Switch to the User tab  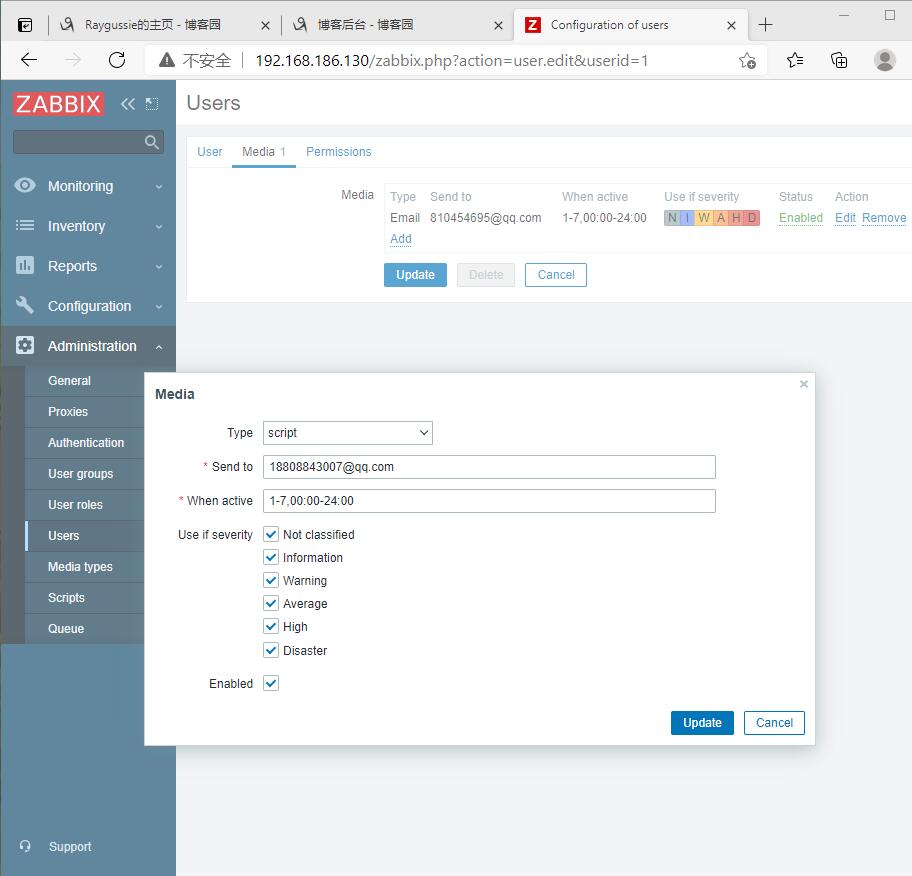point(209,152)
